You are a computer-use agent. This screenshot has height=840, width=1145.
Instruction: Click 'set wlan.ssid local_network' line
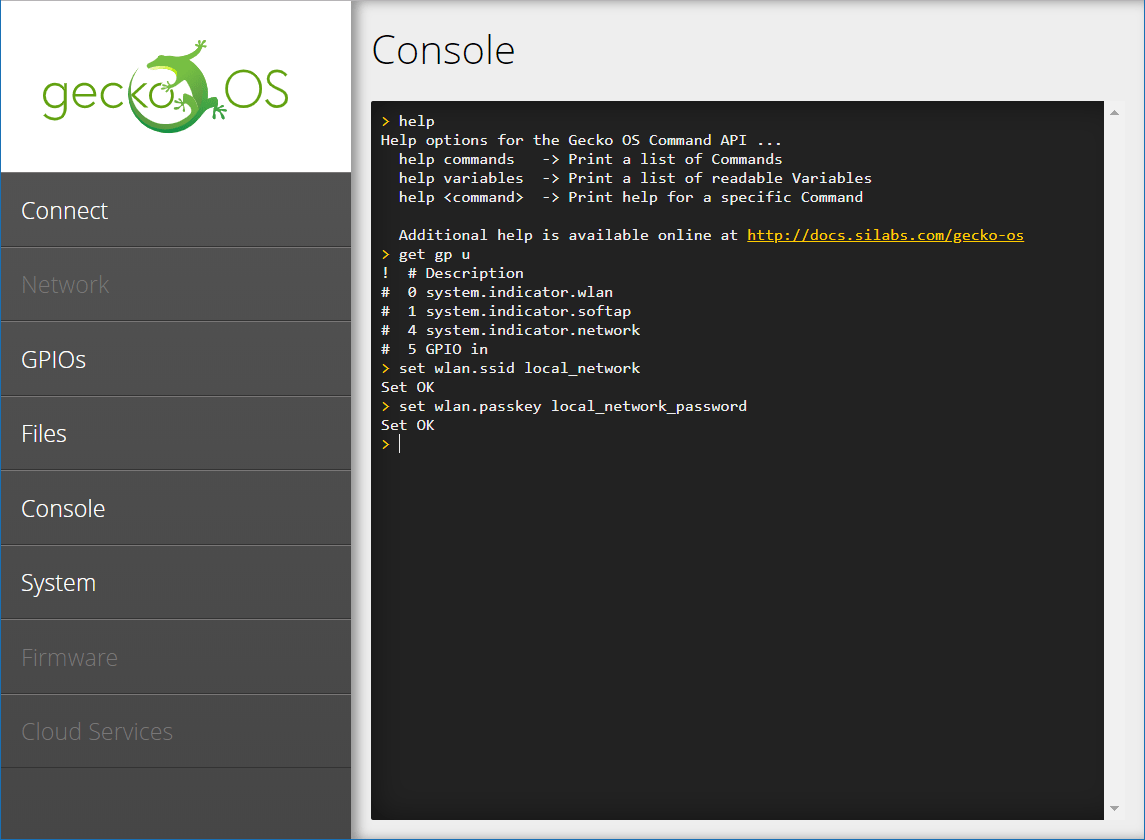tap(510, 368)
